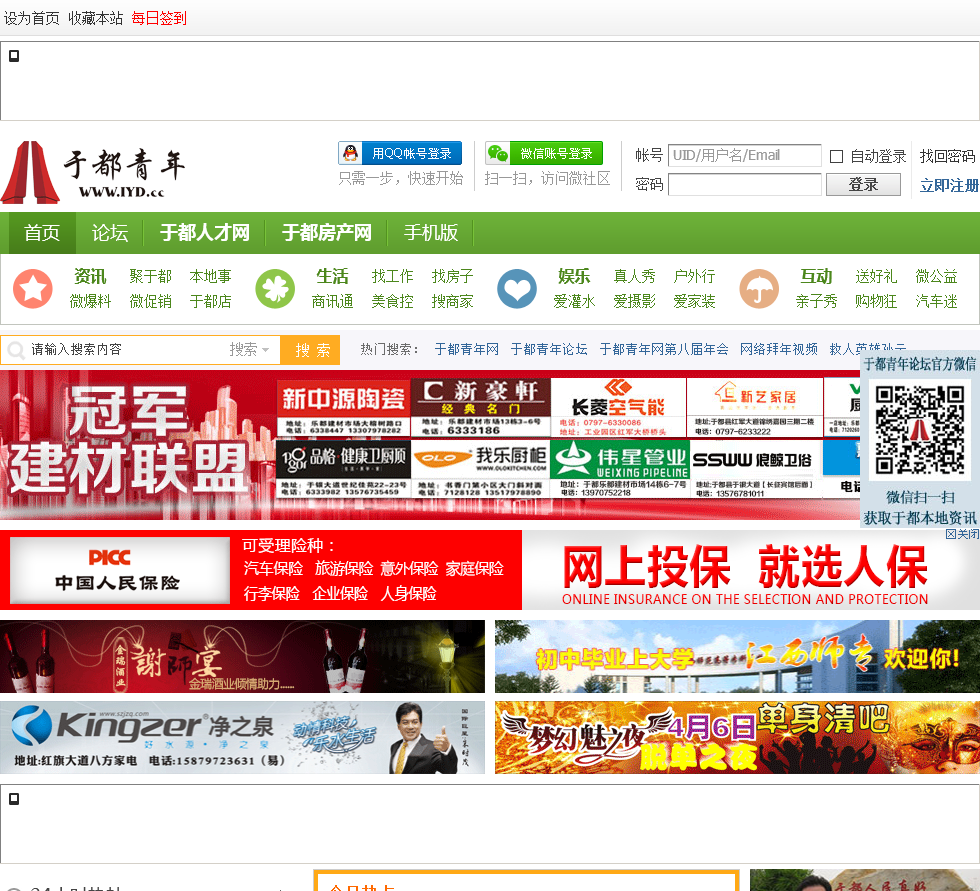Click the 找回密码 link

tap(948, 156)
